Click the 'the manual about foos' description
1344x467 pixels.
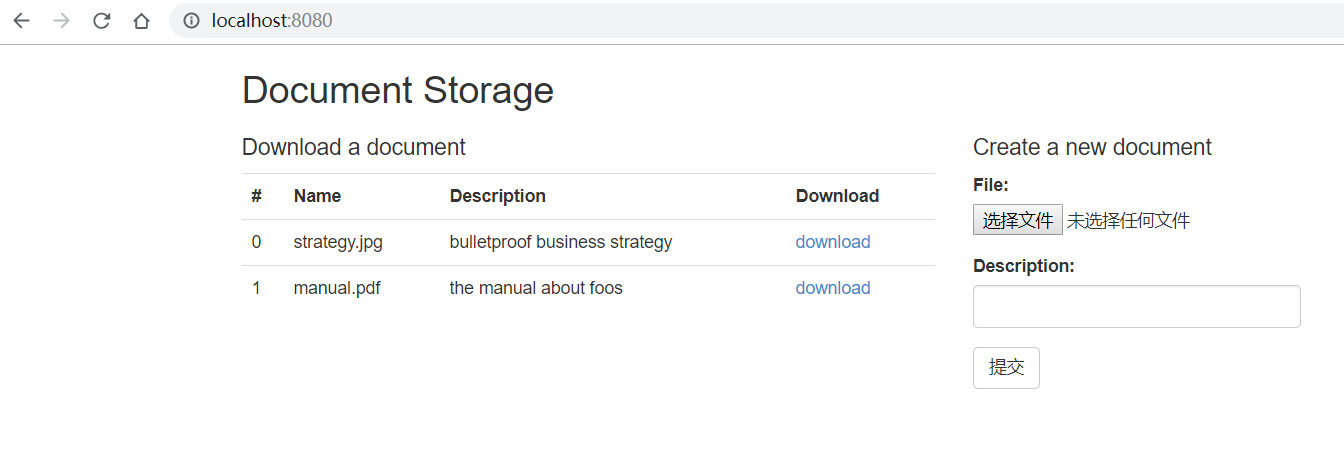coord(536,288)
